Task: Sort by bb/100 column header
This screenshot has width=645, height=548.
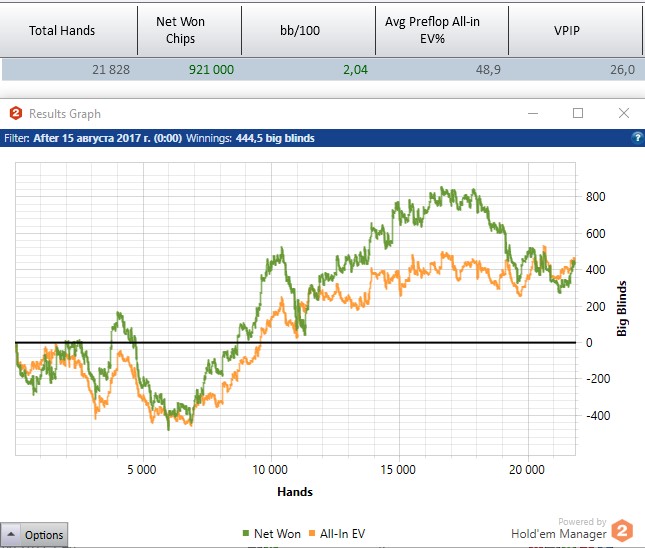Action: (x=308, y=30)
